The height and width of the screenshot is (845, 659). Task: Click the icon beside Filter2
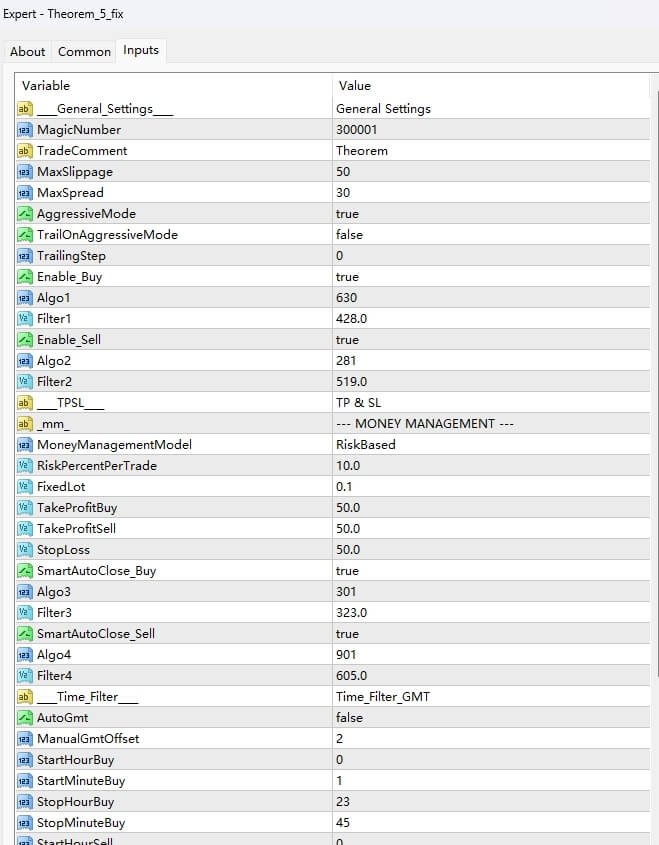(25, 382)
